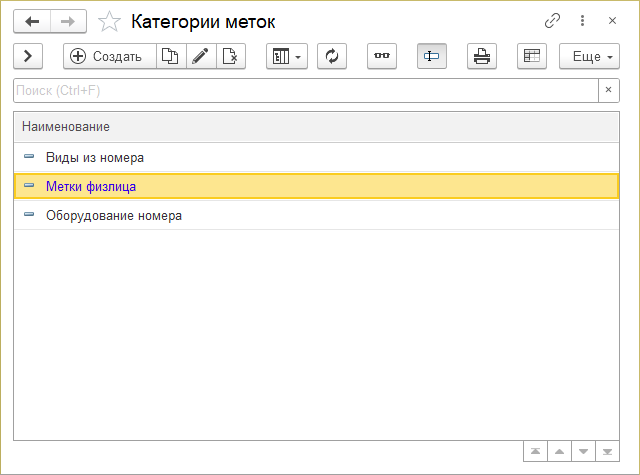
Task: Clear the search field with the x button
Action: 608,91
